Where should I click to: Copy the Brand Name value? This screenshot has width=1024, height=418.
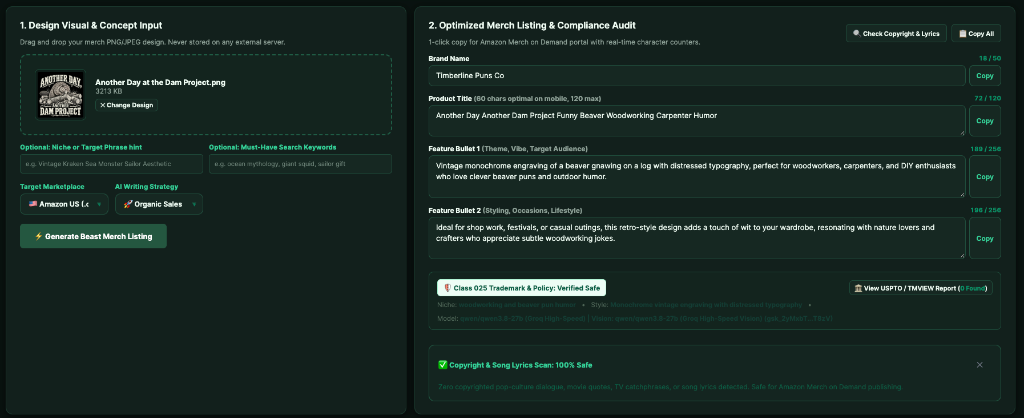point(985,75)
